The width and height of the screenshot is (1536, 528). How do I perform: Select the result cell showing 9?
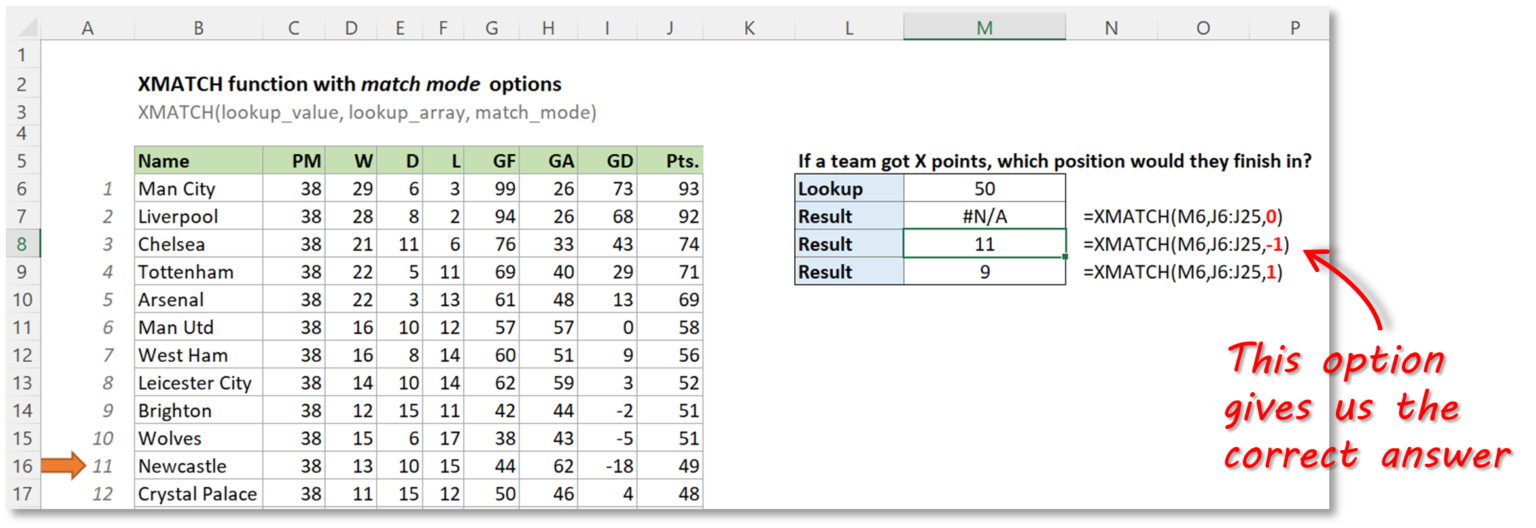click(984, 272)
